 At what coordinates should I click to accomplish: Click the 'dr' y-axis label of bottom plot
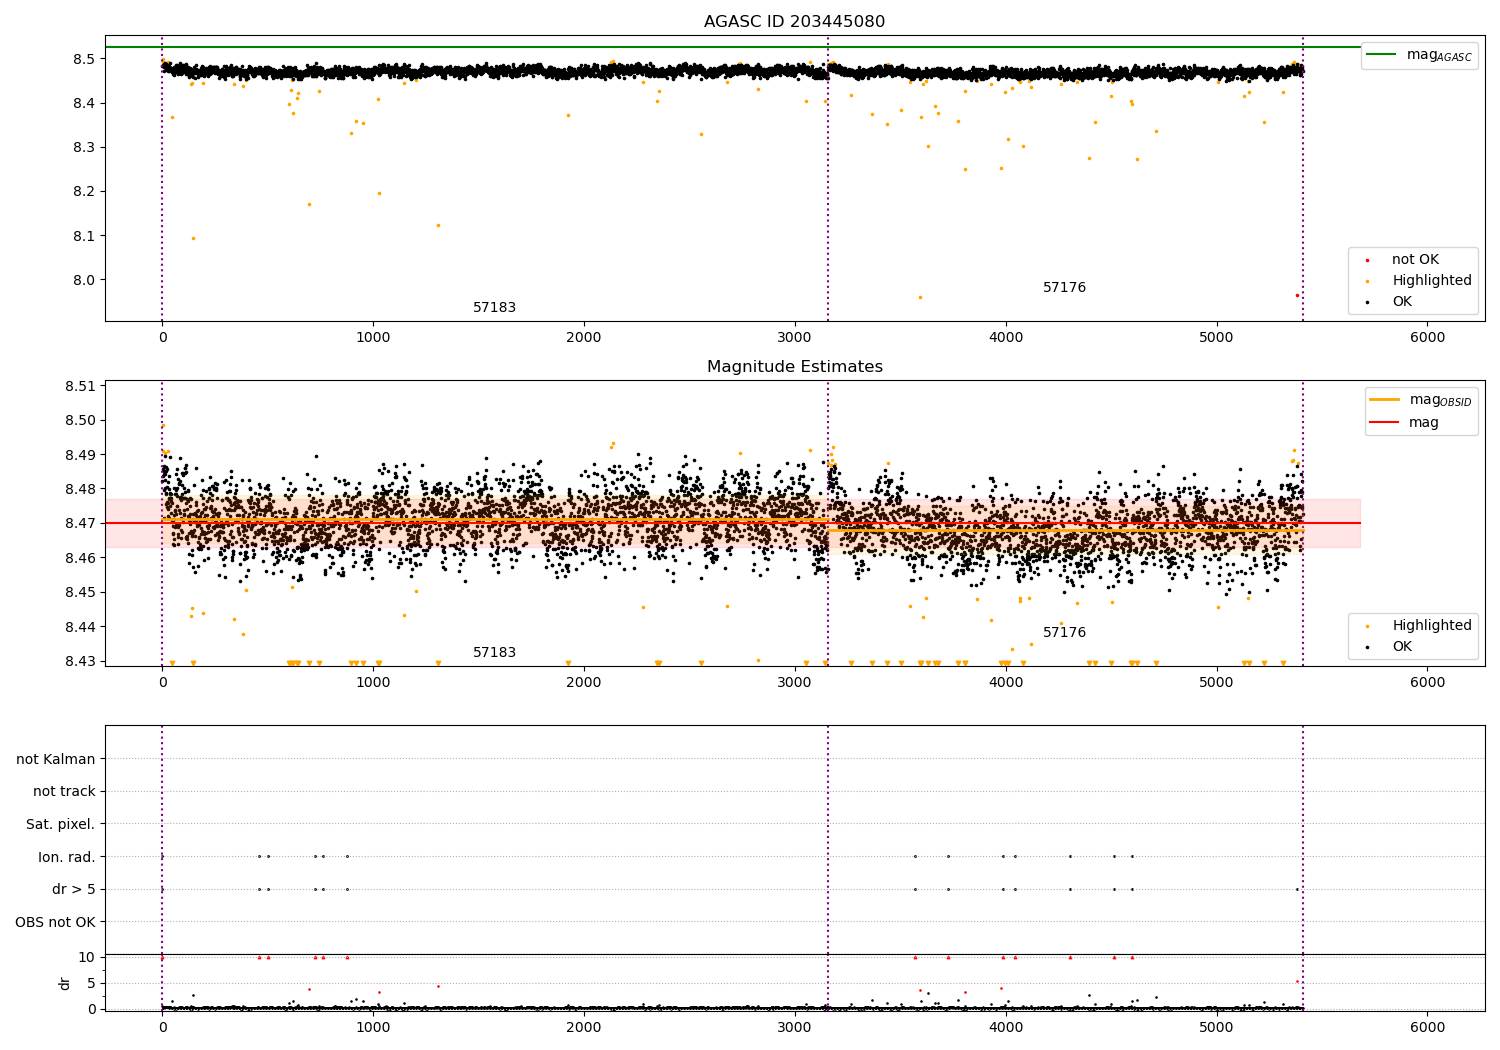click(65, 983)
